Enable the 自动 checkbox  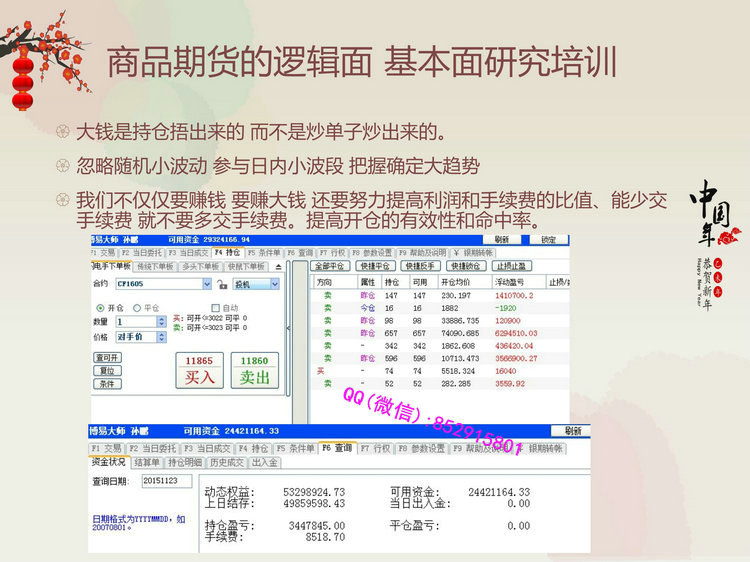(215, 308)
